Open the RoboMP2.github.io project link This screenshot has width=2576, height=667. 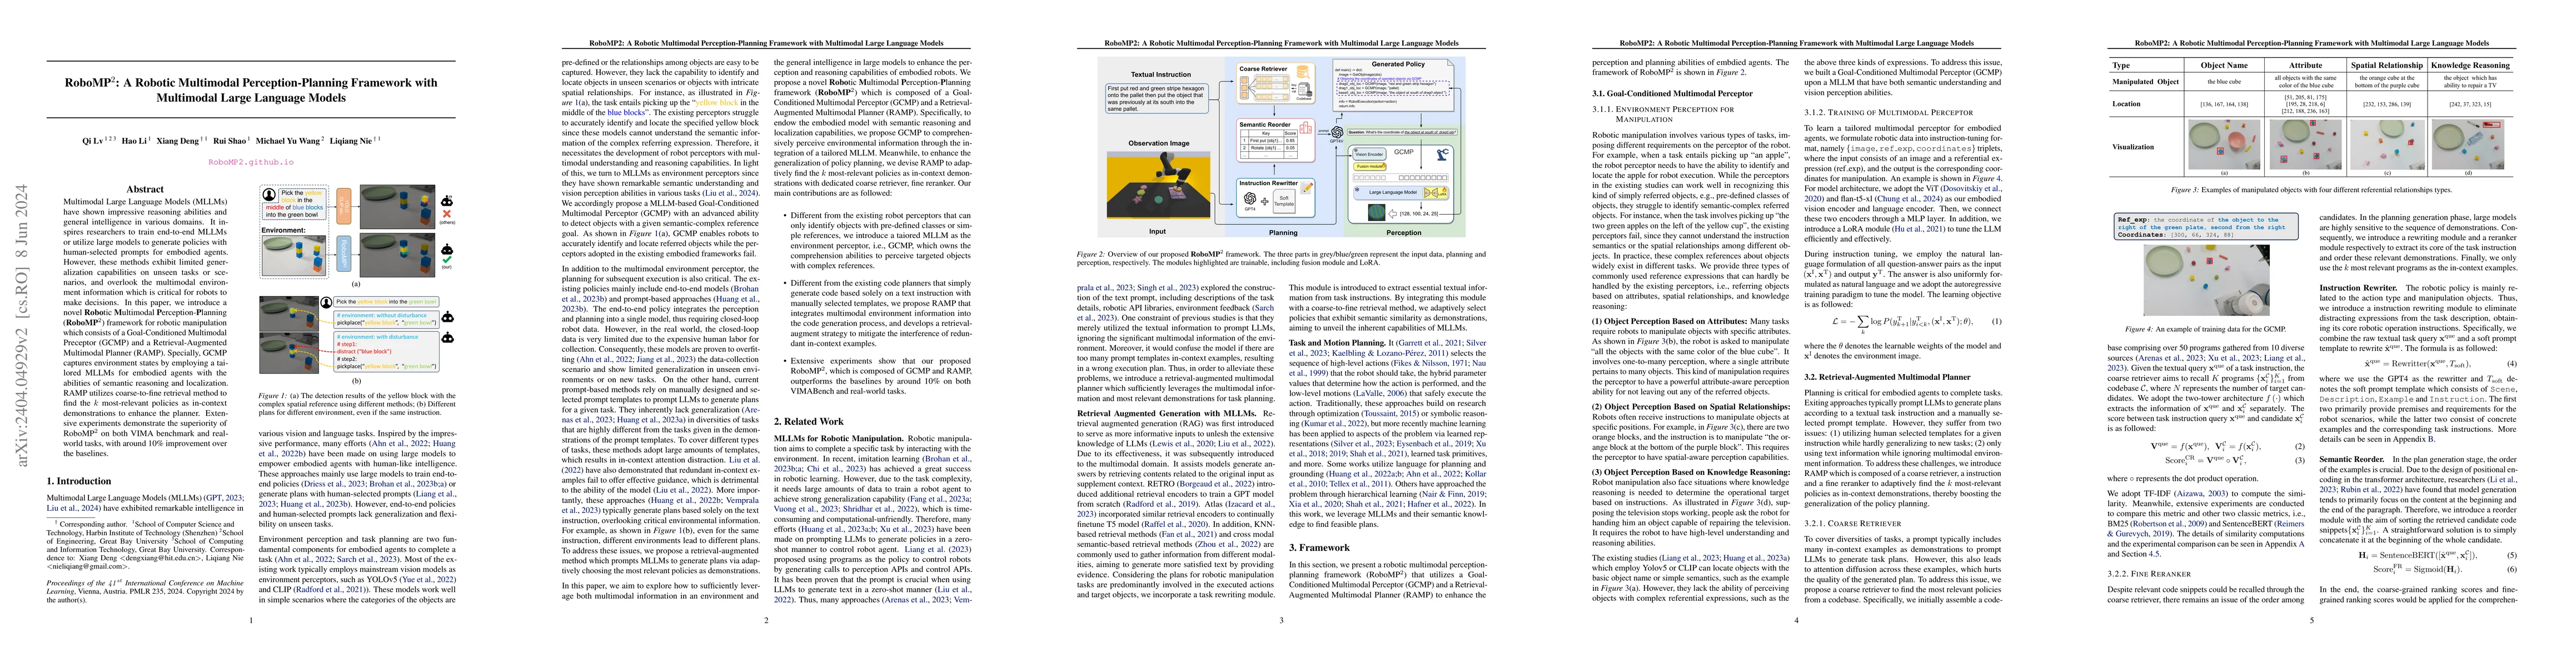tap(251, 161)
